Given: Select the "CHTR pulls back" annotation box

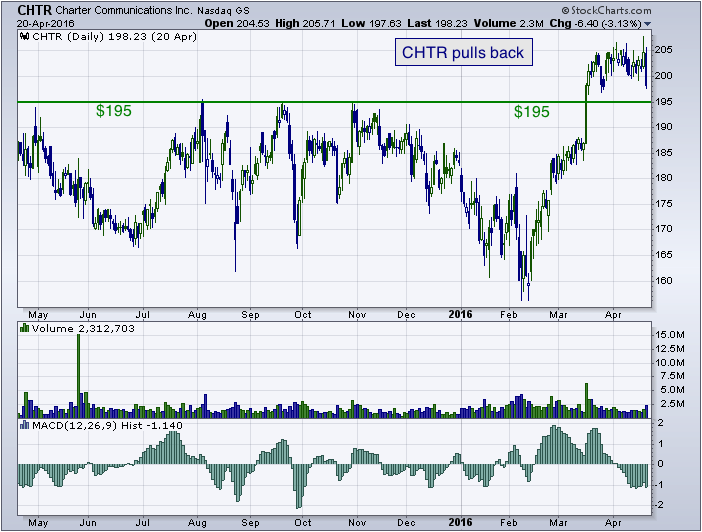Looking at the screenshot, I should pyautogui.click(x=463, y=52).
